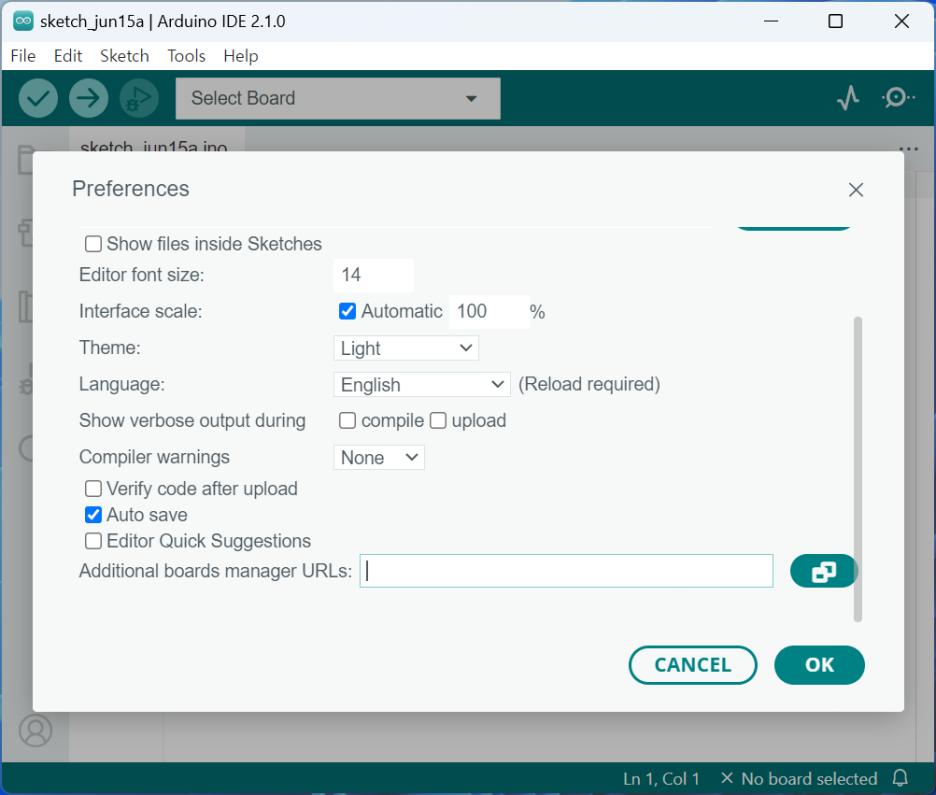Open the Theme dropdown showing Light
936x795 pixels.
[406, 348]
